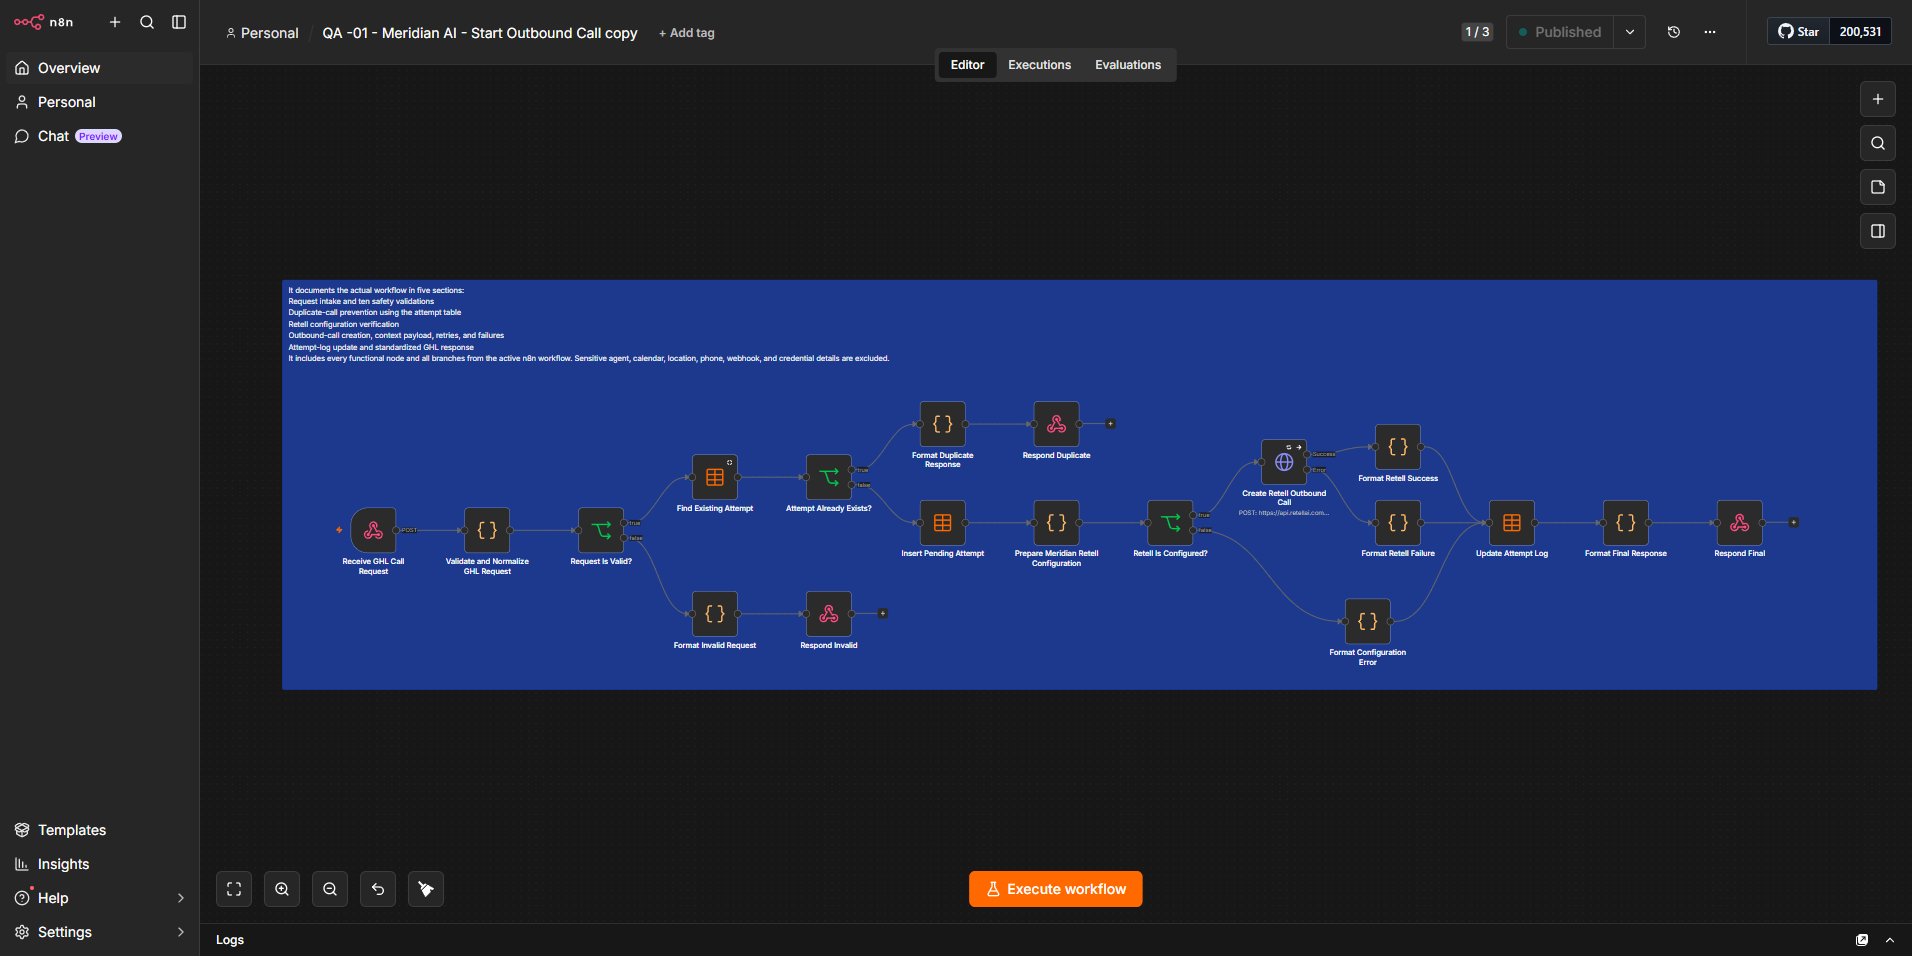Open the Published status dropdown arrow
Viewport: 1912px width, 956px height.
tap(1630, 32)
